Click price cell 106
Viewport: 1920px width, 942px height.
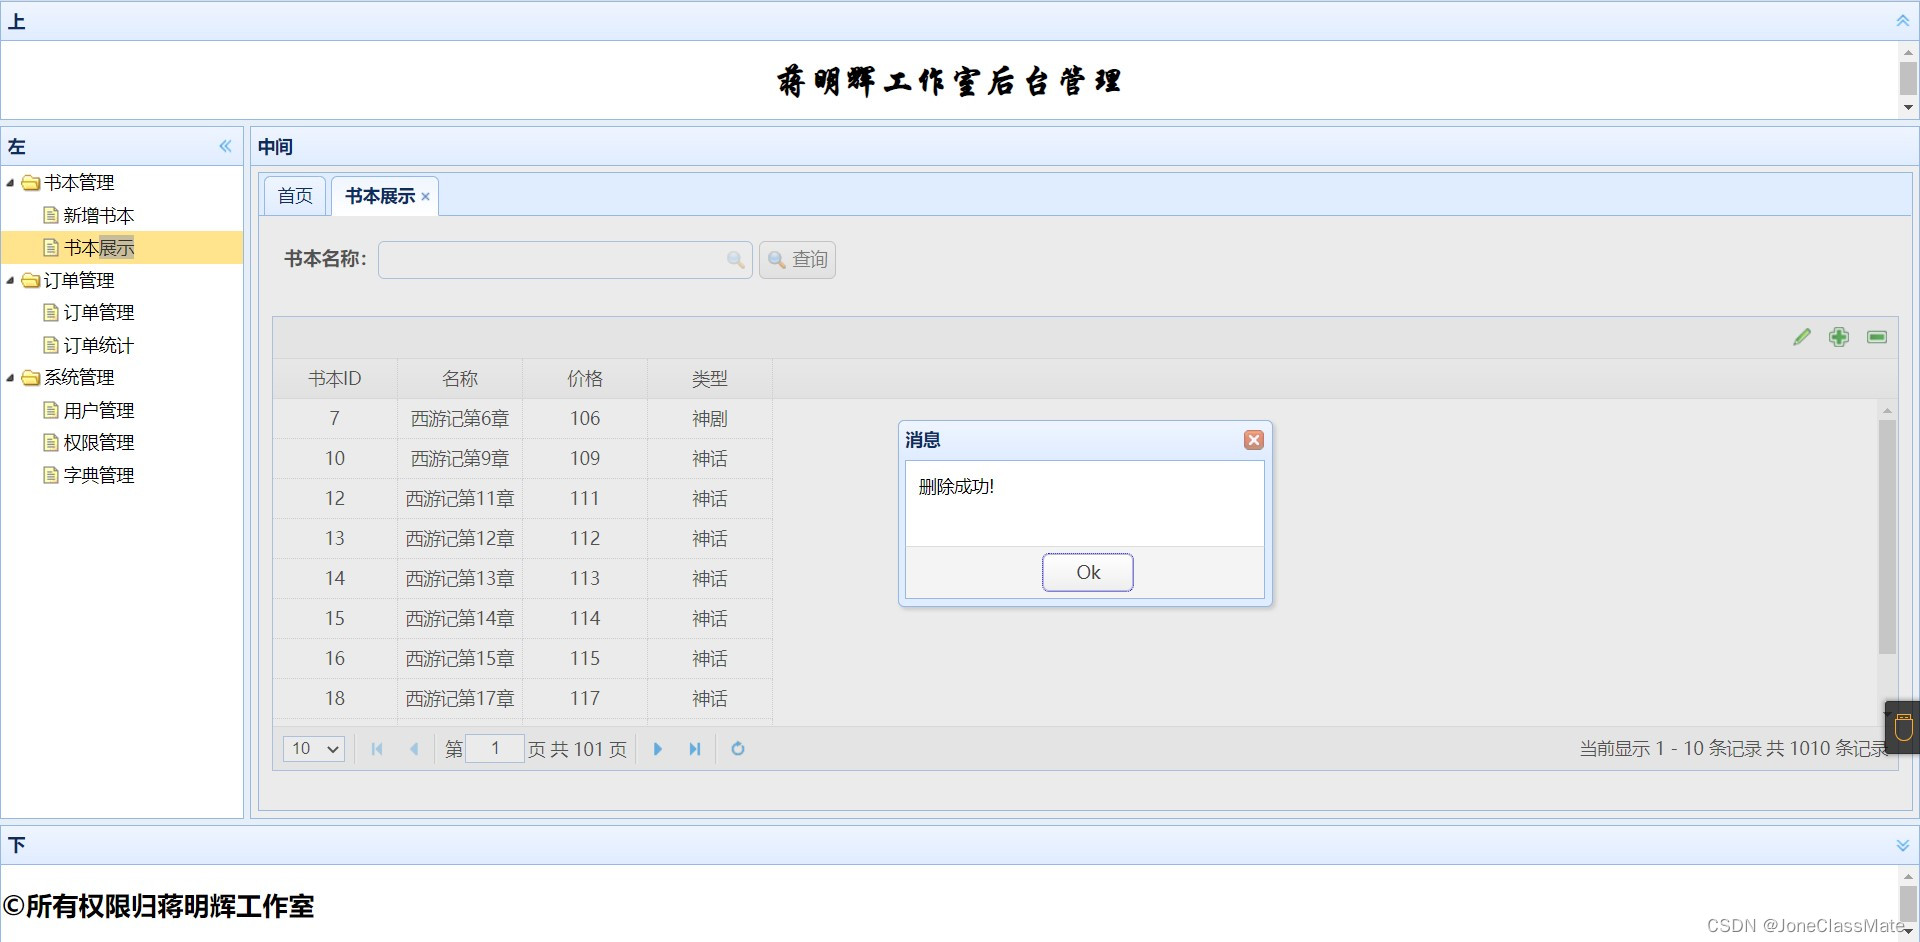click(585, 419)
